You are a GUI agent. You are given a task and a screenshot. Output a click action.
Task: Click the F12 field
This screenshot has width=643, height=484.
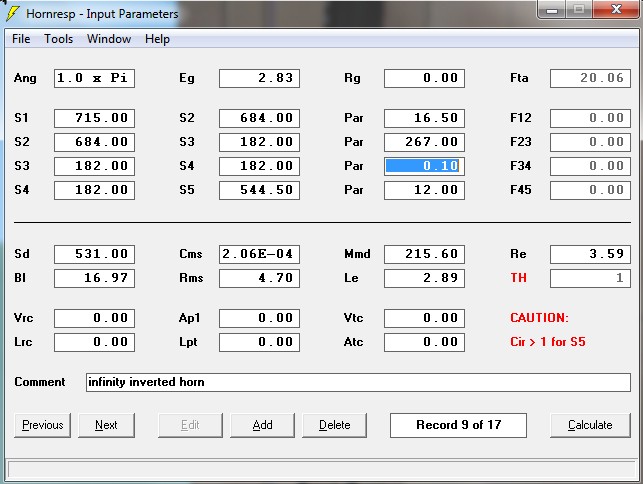click(x=590, y=118)
